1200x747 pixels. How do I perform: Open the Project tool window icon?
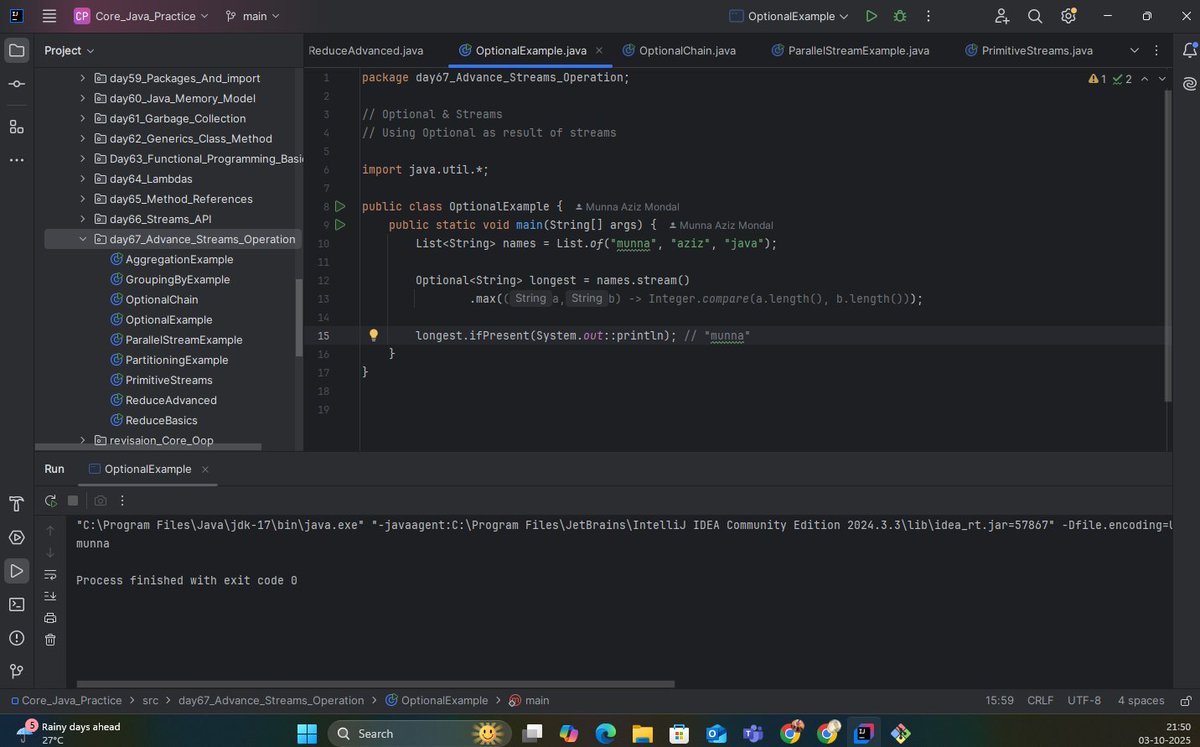click(x=16, y=50)
